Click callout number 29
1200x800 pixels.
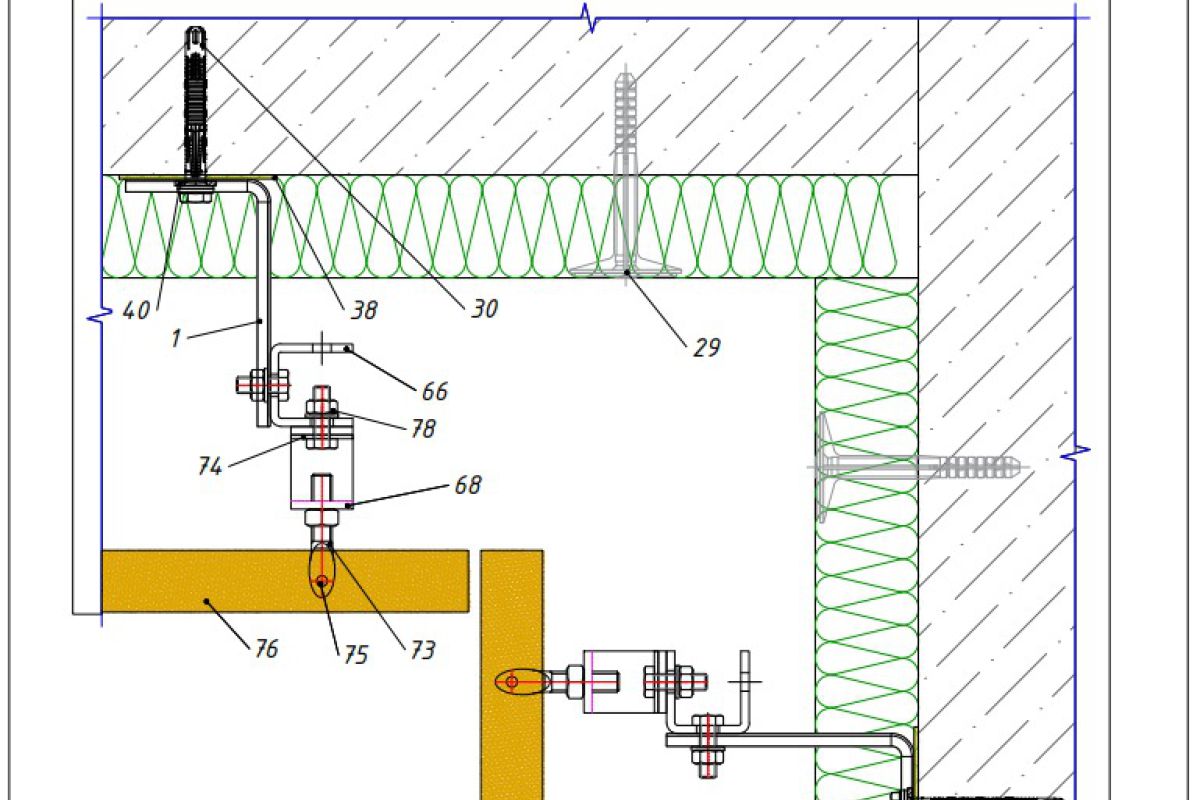pyautogui.click(x=706, y=347)
